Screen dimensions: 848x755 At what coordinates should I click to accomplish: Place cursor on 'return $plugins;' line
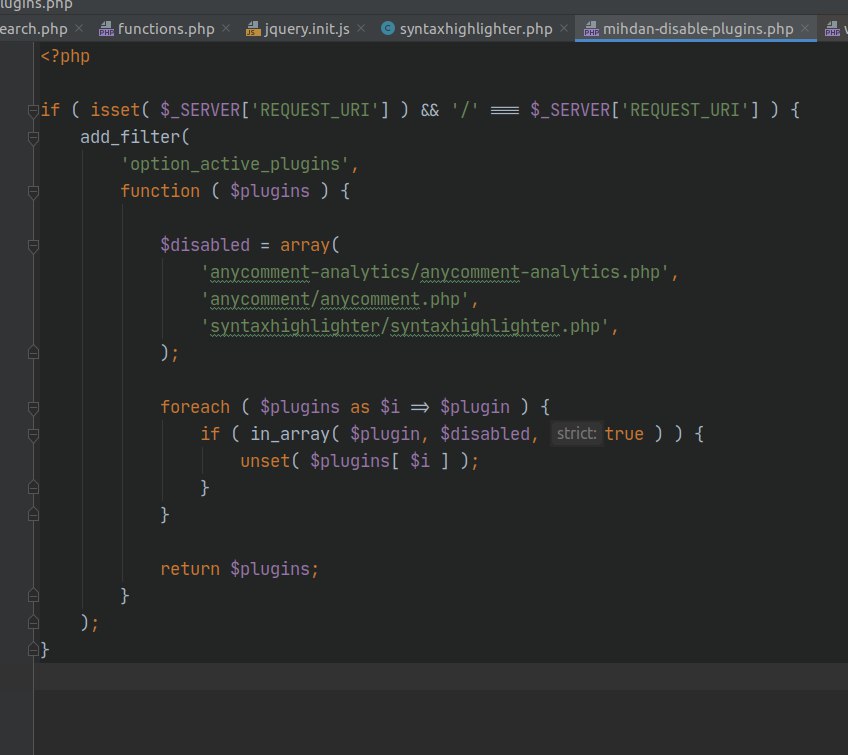(x=239, y=569)
